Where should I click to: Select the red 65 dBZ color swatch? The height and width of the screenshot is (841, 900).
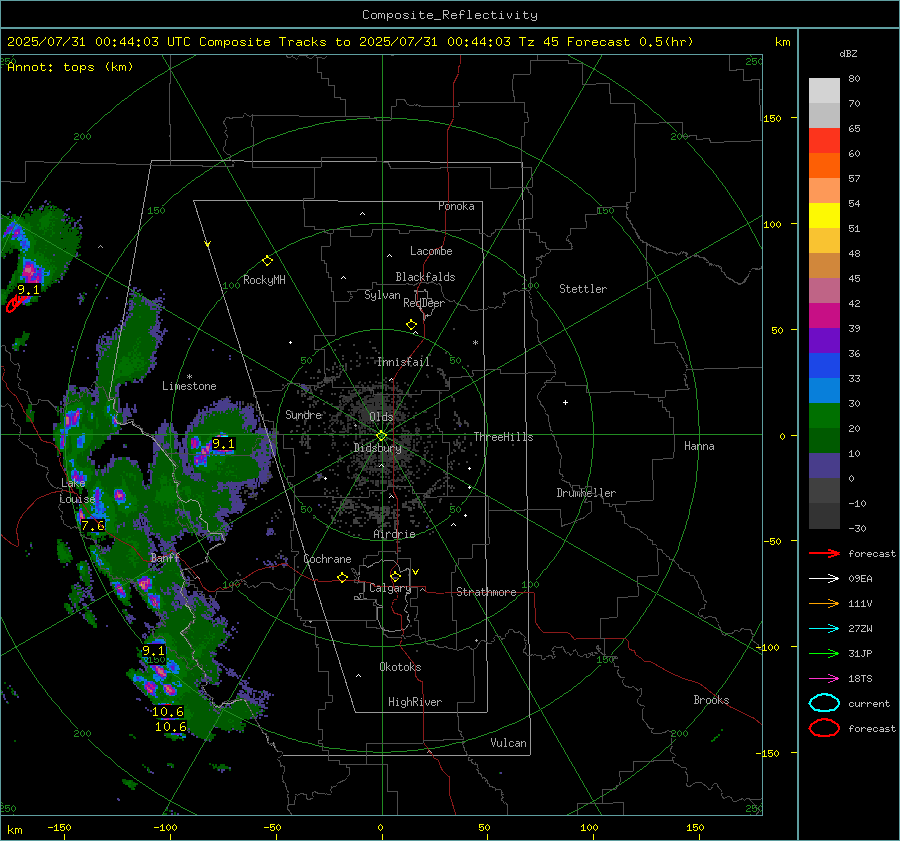824,140
